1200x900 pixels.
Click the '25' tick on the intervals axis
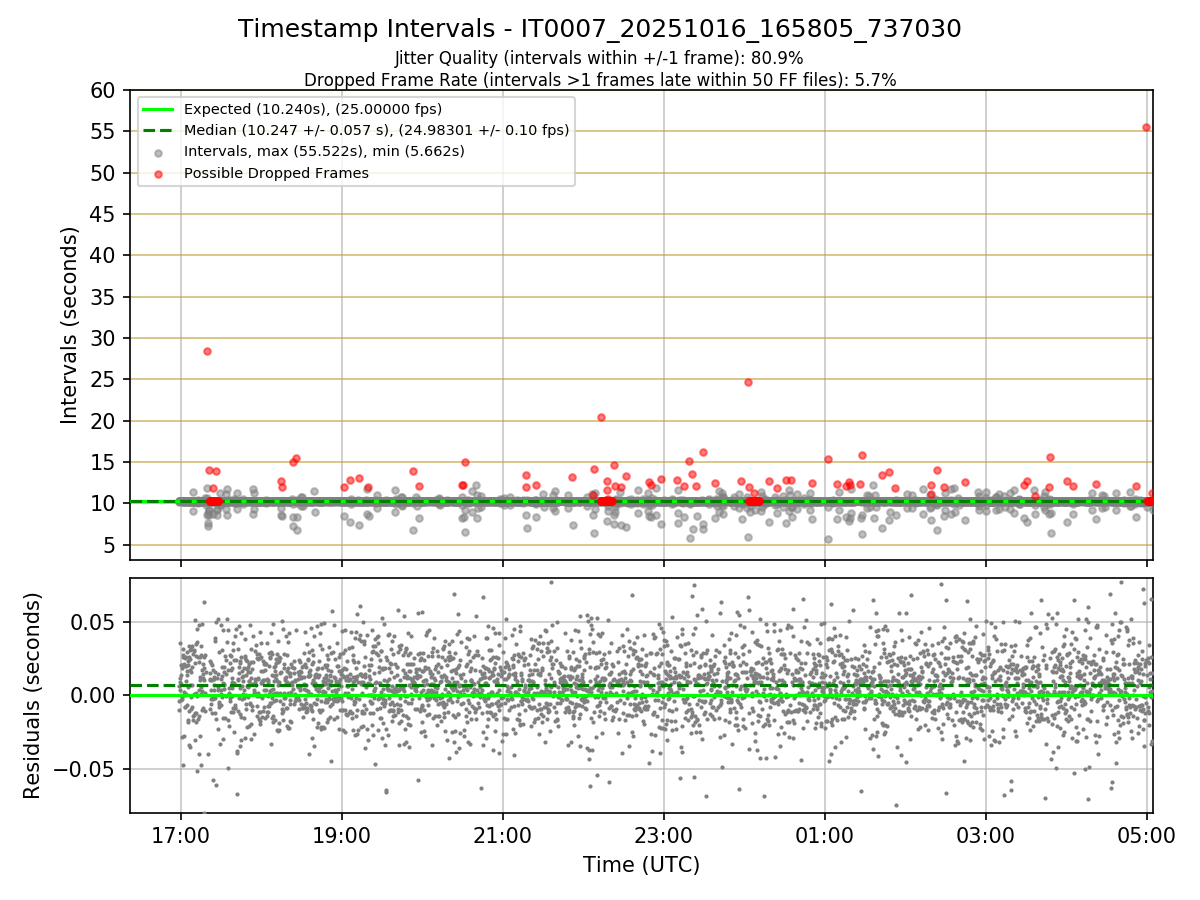pyautogui.click(x=103, y=380)
